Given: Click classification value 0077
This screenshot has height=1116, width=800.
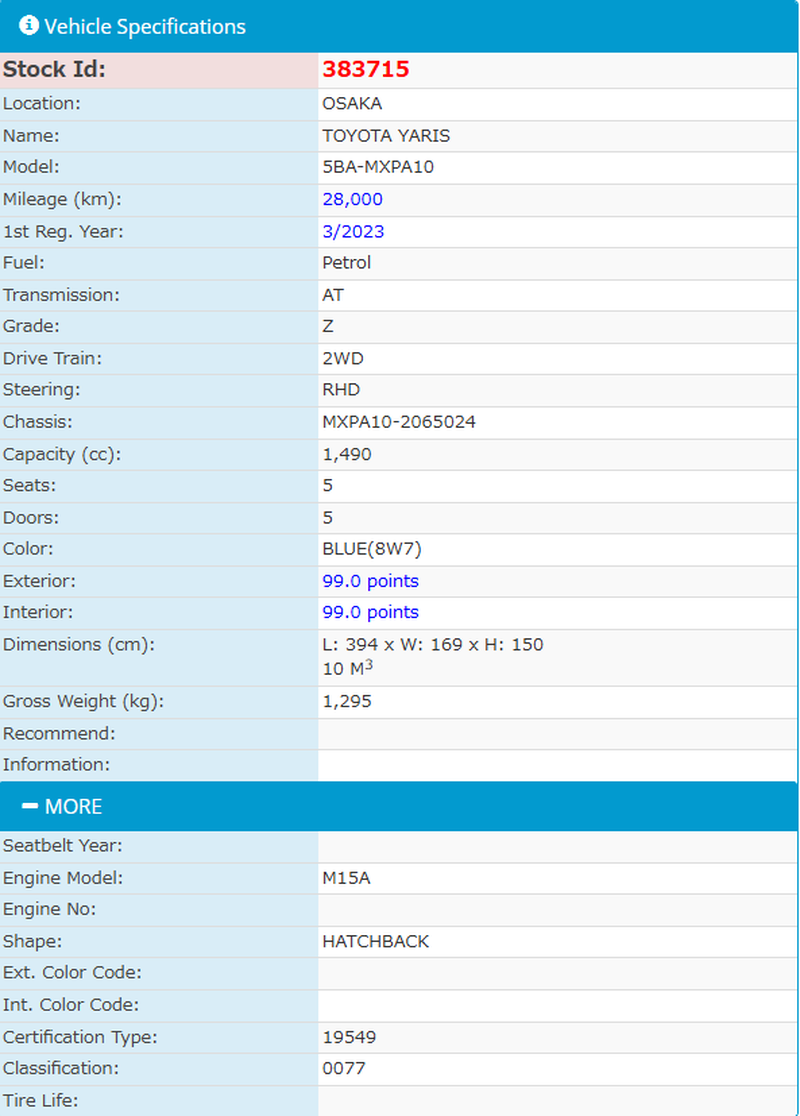Looking at the screenshot, I should [343, 1068].
